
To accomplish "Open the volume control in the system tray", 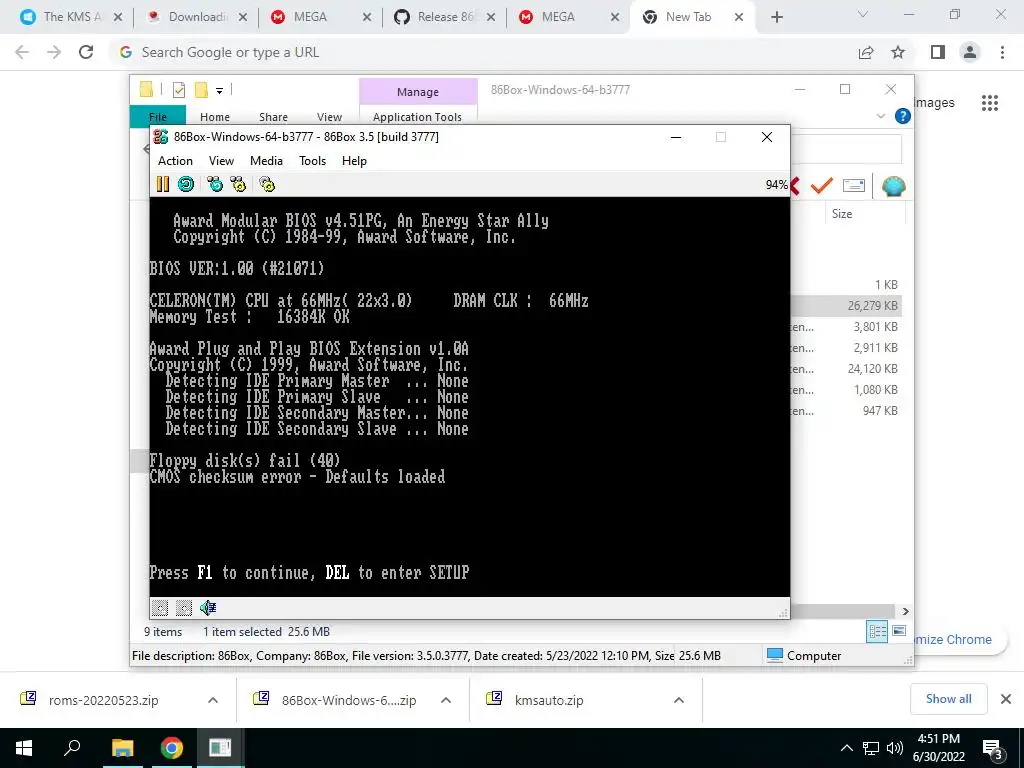I will pyautogui.click(x=895, y=748).
